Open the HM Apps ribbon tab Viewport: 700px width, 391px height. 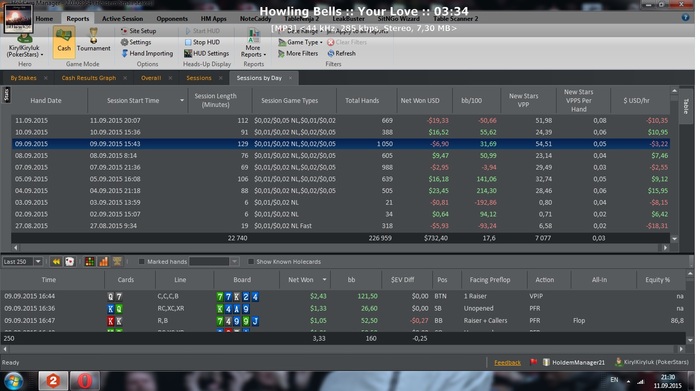(x=213, y=19)
